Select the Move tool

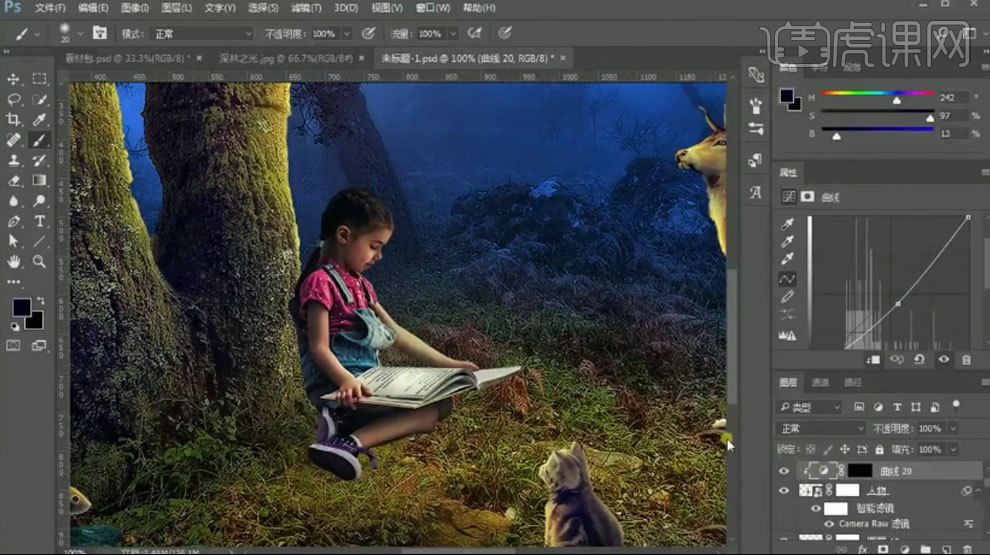[13, 79]
